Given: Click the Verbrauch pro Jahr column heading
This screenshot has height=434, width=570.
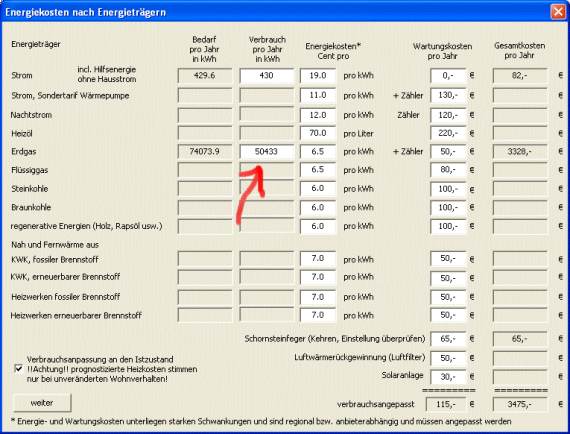Looking at the screenshot, I should [x=267, y=49].
